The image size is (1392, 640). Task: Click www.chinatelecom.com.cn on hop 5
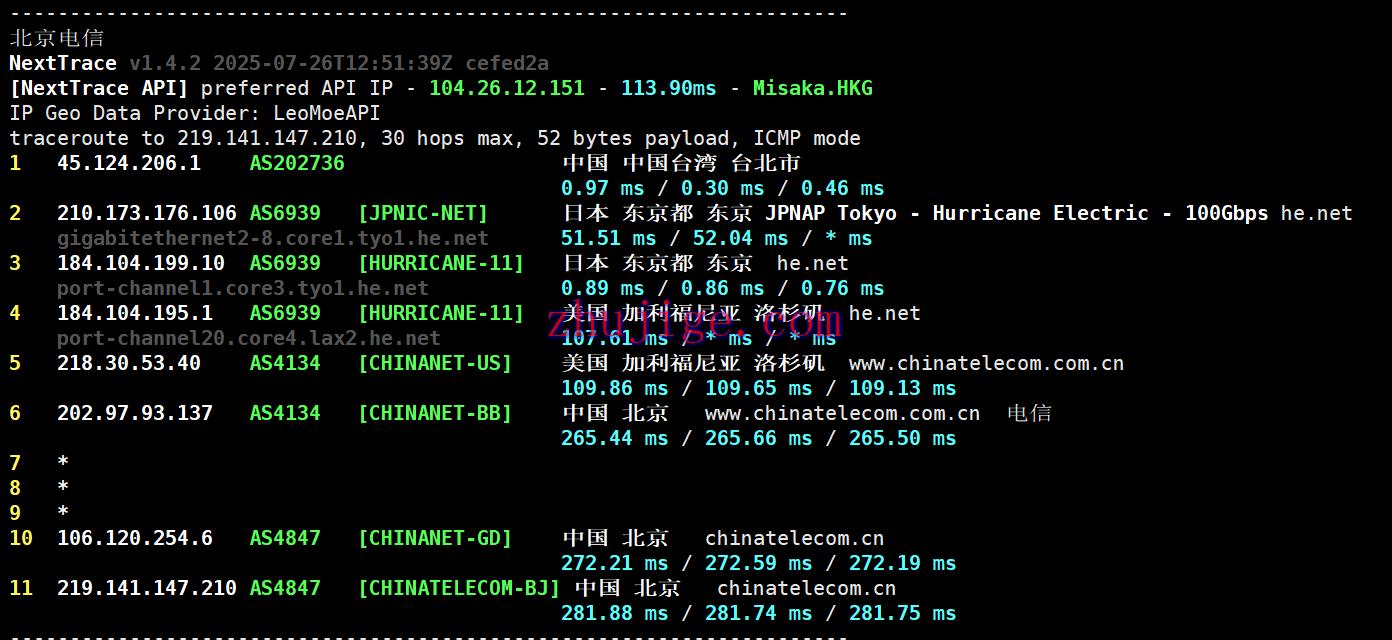(x=985, y=362)
